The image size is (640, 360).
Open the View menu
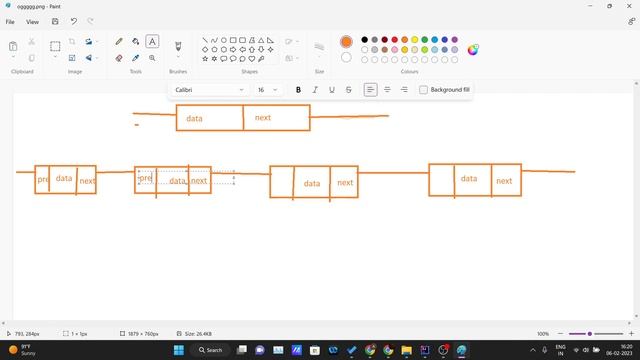[33, 22]
